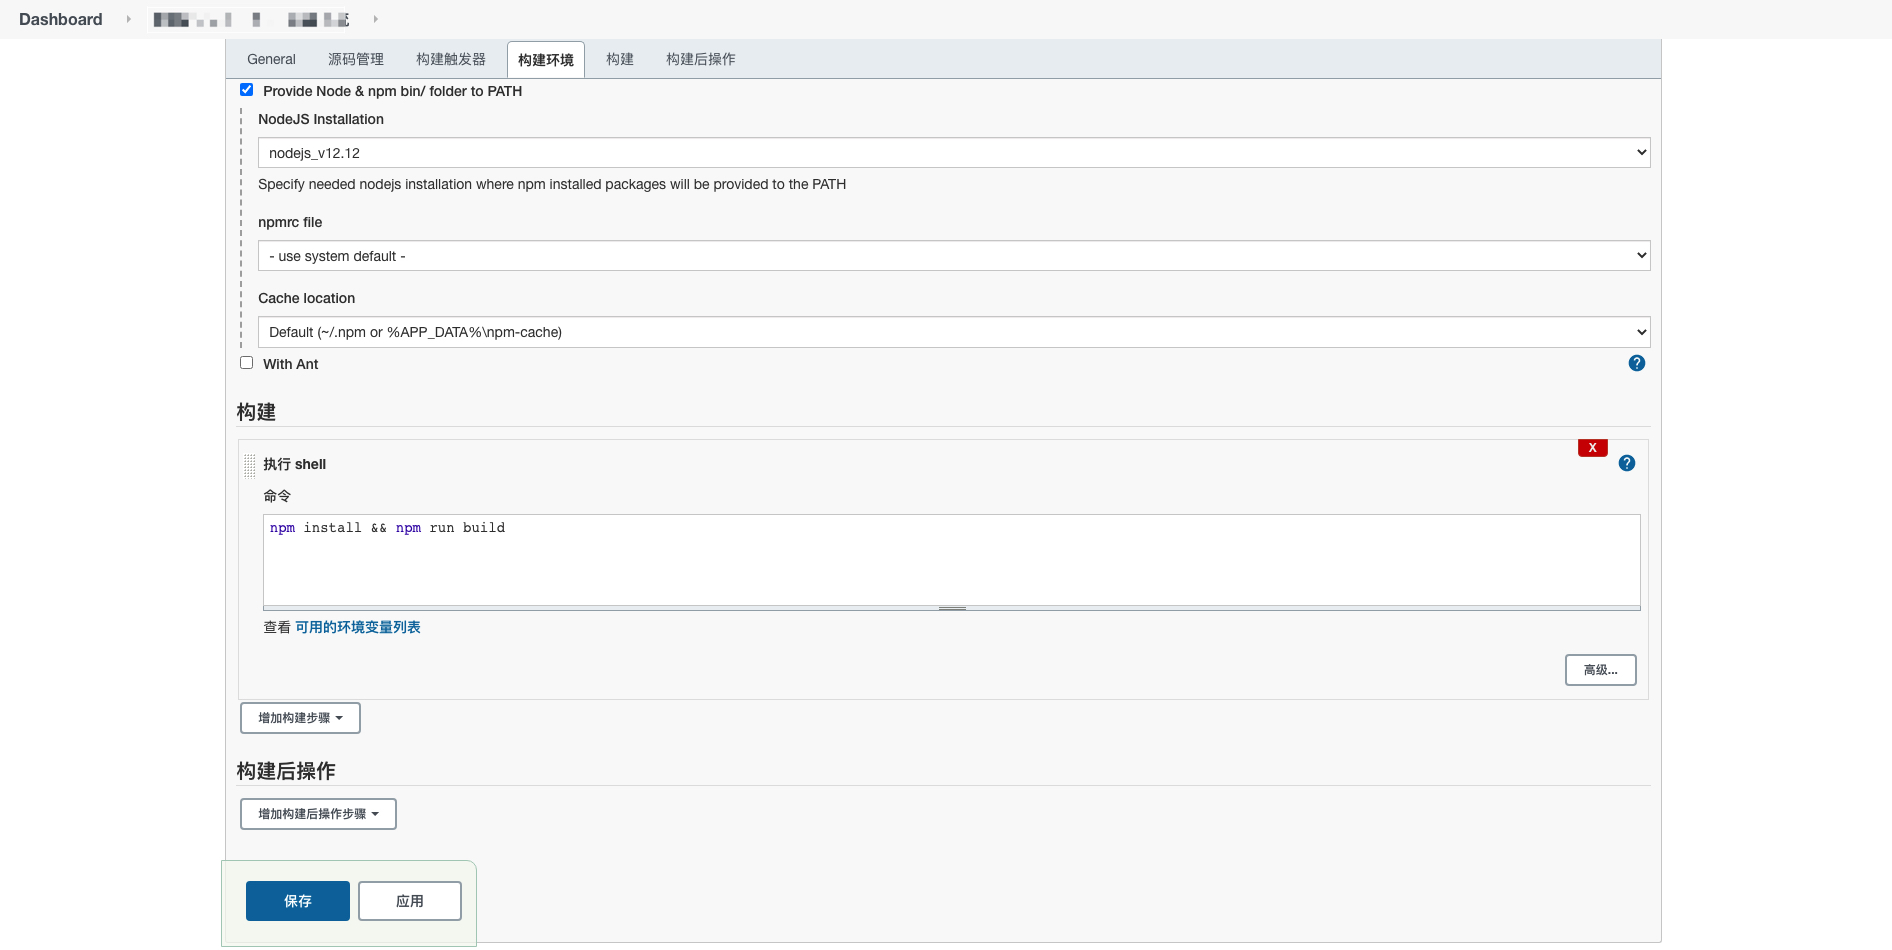Uncheck Provide Node & npm bin folder to PATH
Viewport: 1892px width, 950px height.
pyautogui.click(x=247, y=90)
